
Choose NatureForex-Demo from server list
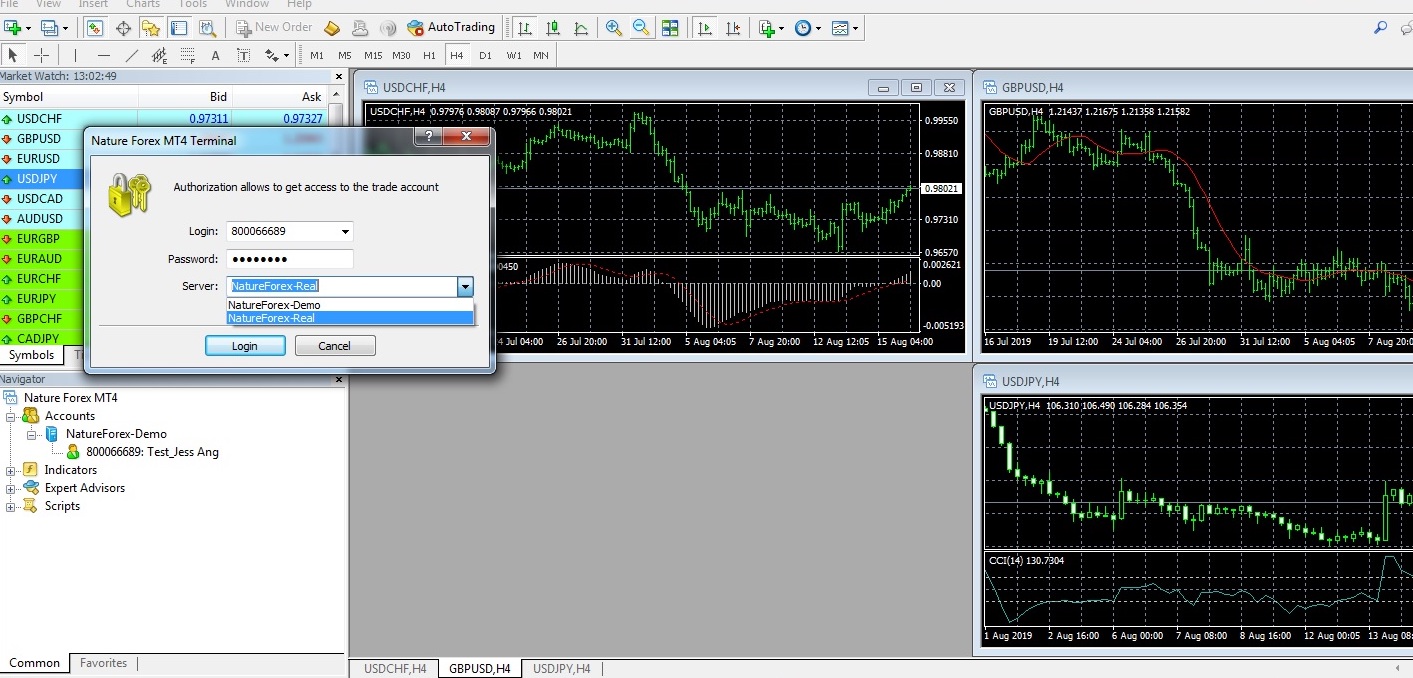click(350, 305)
